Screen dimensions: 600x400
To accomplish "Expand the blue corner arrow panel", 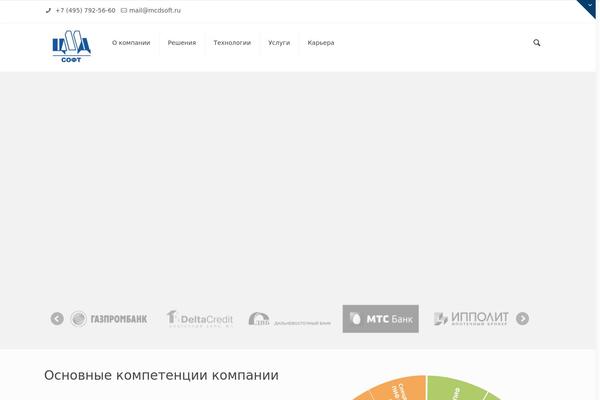I will click(589, 6).
